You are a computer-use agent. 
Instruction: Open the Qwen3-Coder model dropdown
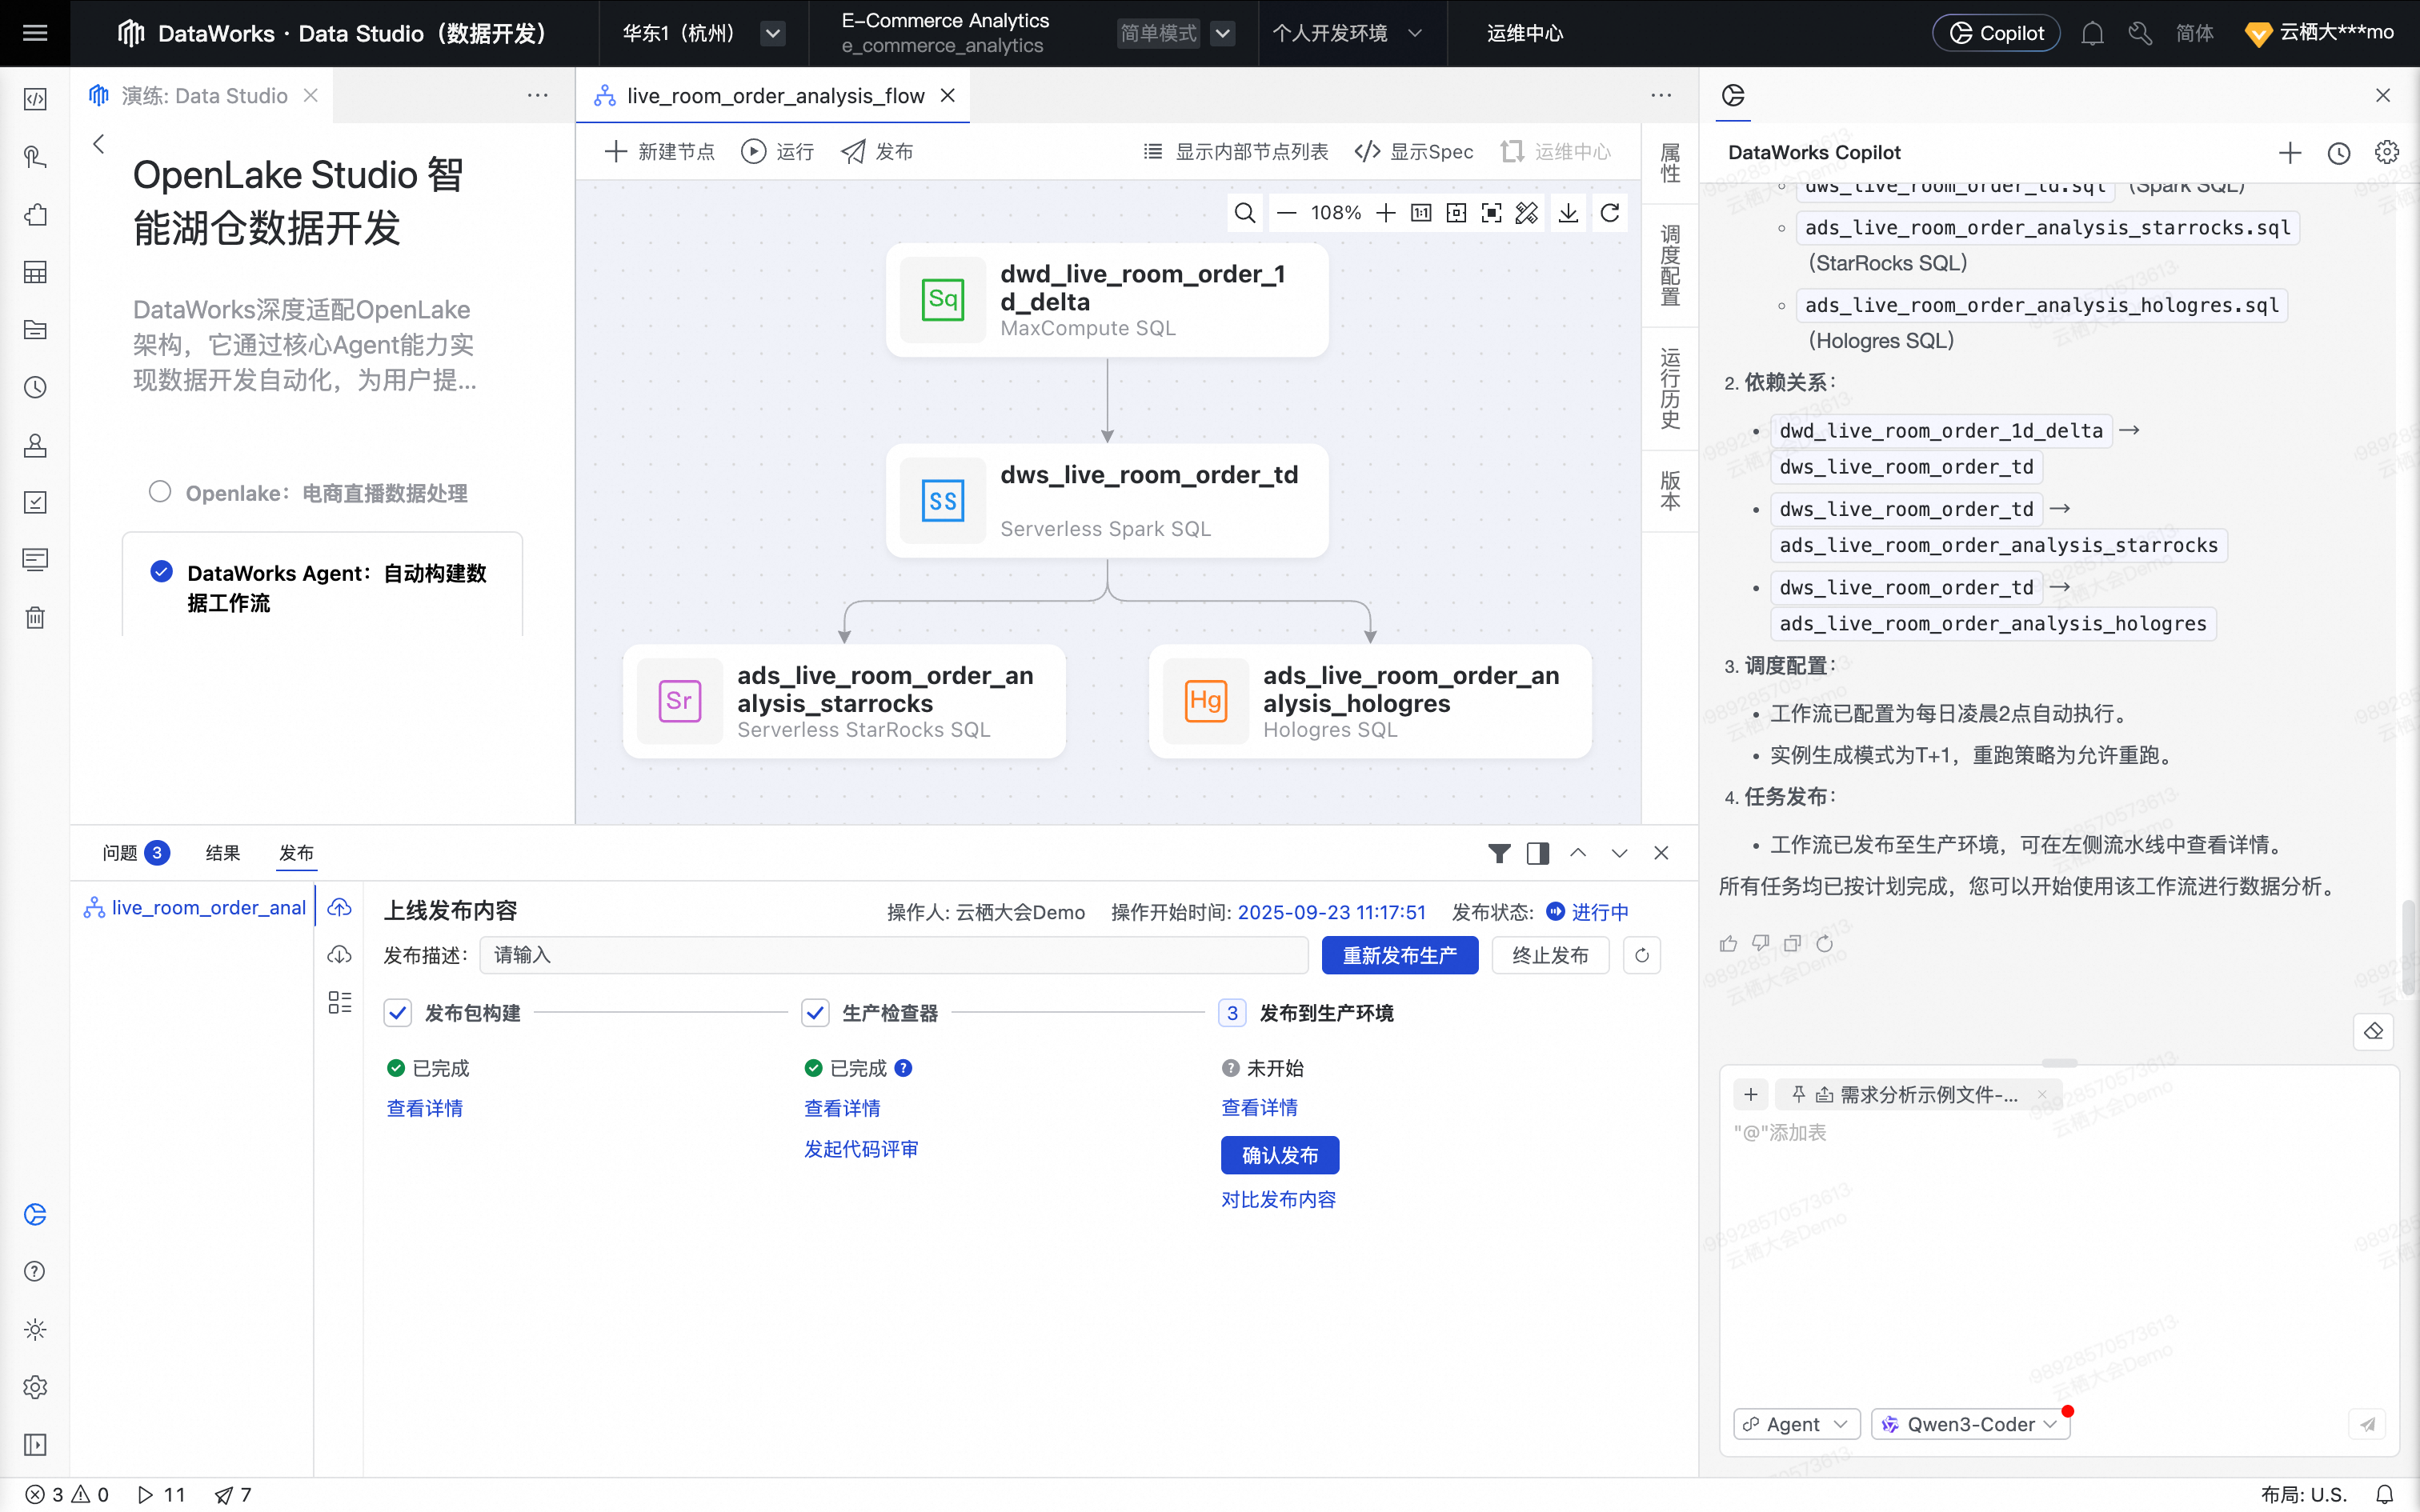pos(1970,1423)
